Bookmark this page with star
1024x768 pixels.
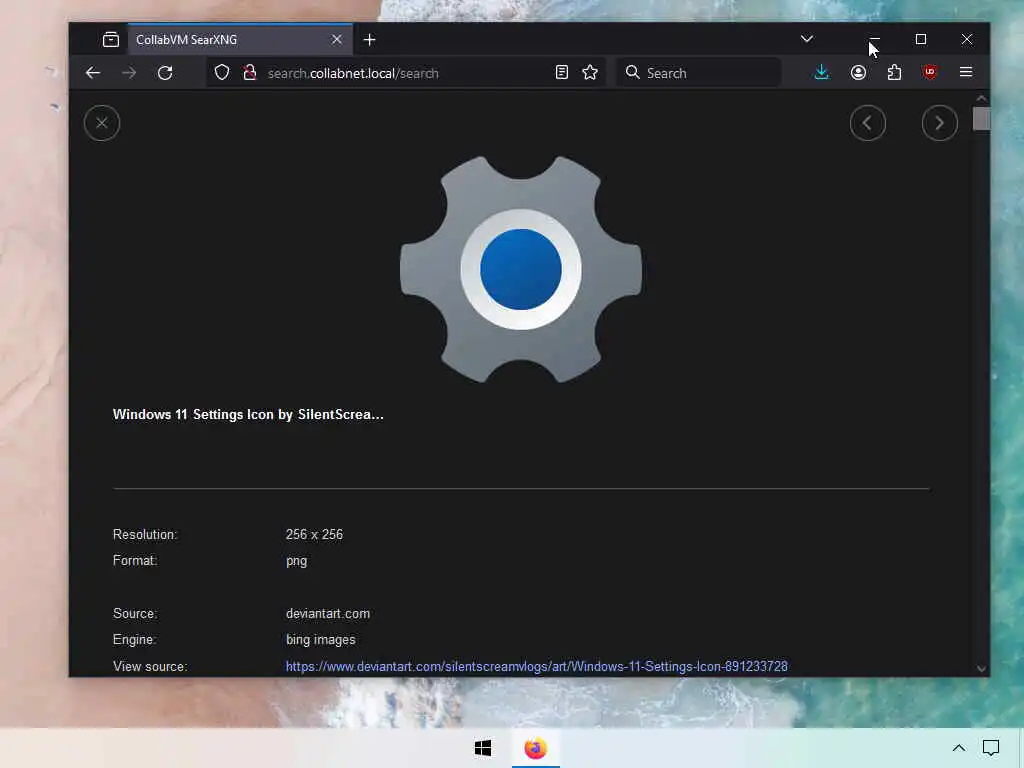[x=590, y=72]
